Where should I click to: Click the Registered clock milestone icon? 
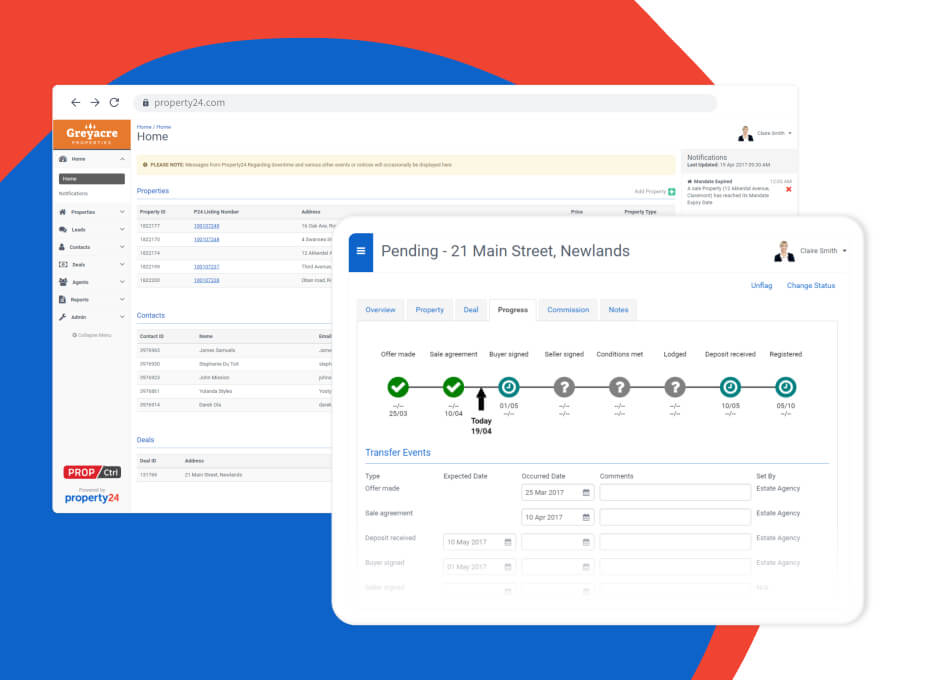tap(786, 387)
